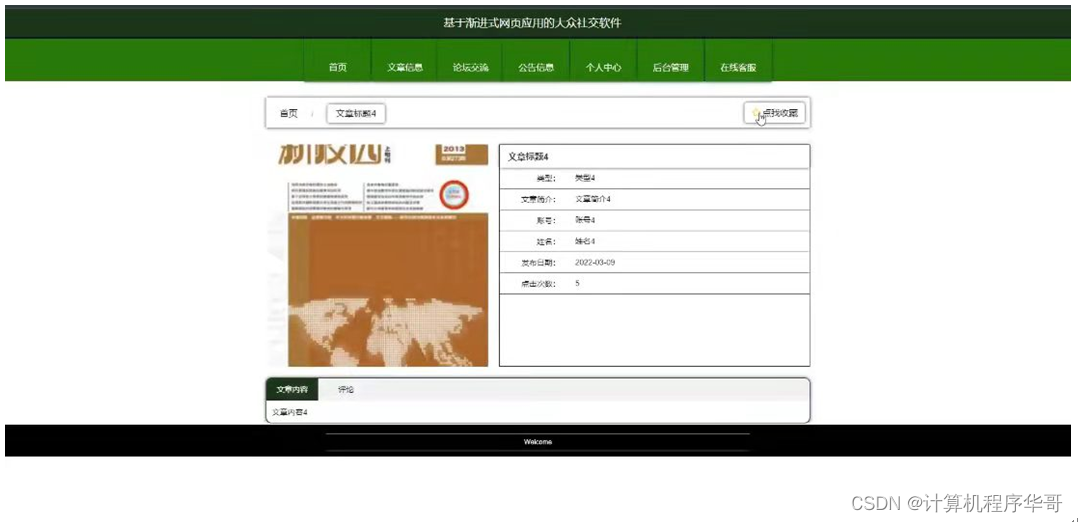Open the 个人中心 navigation item
The height and width of the screenshot is (522, 1078).
tap(604, 67)
